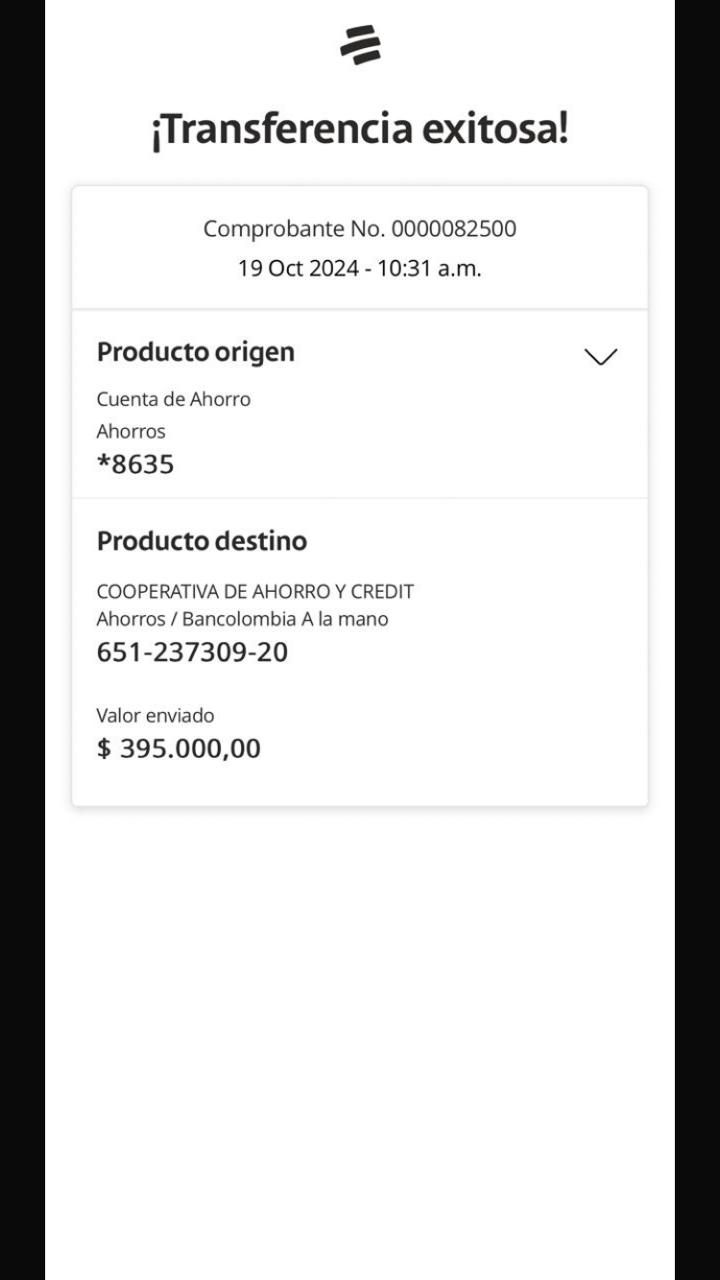Click 'Ahorros / Bancolombia A la mano' text

click(x=242, y=619)
